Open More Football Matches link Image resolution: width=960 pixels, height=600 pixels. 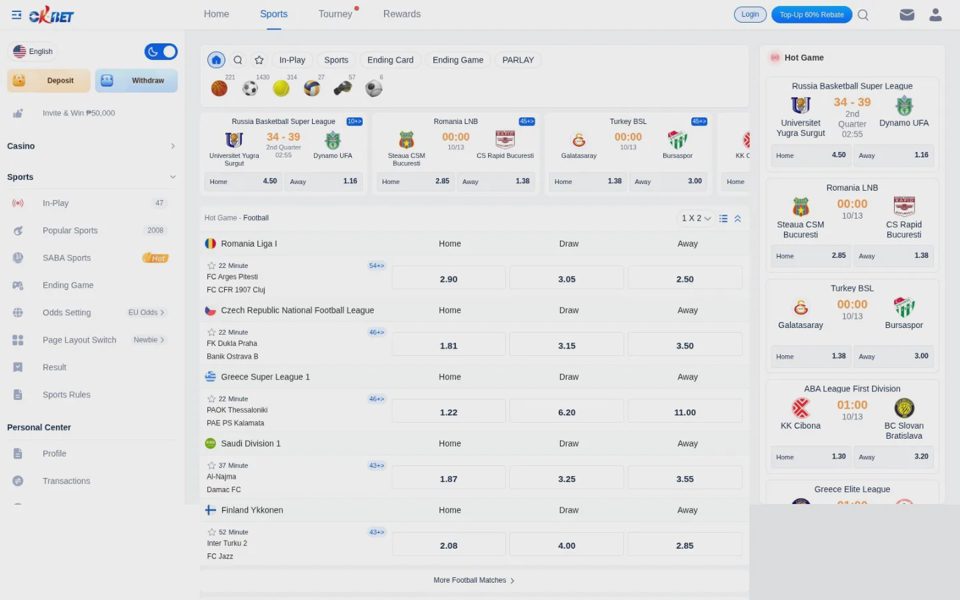pos(474,580)
